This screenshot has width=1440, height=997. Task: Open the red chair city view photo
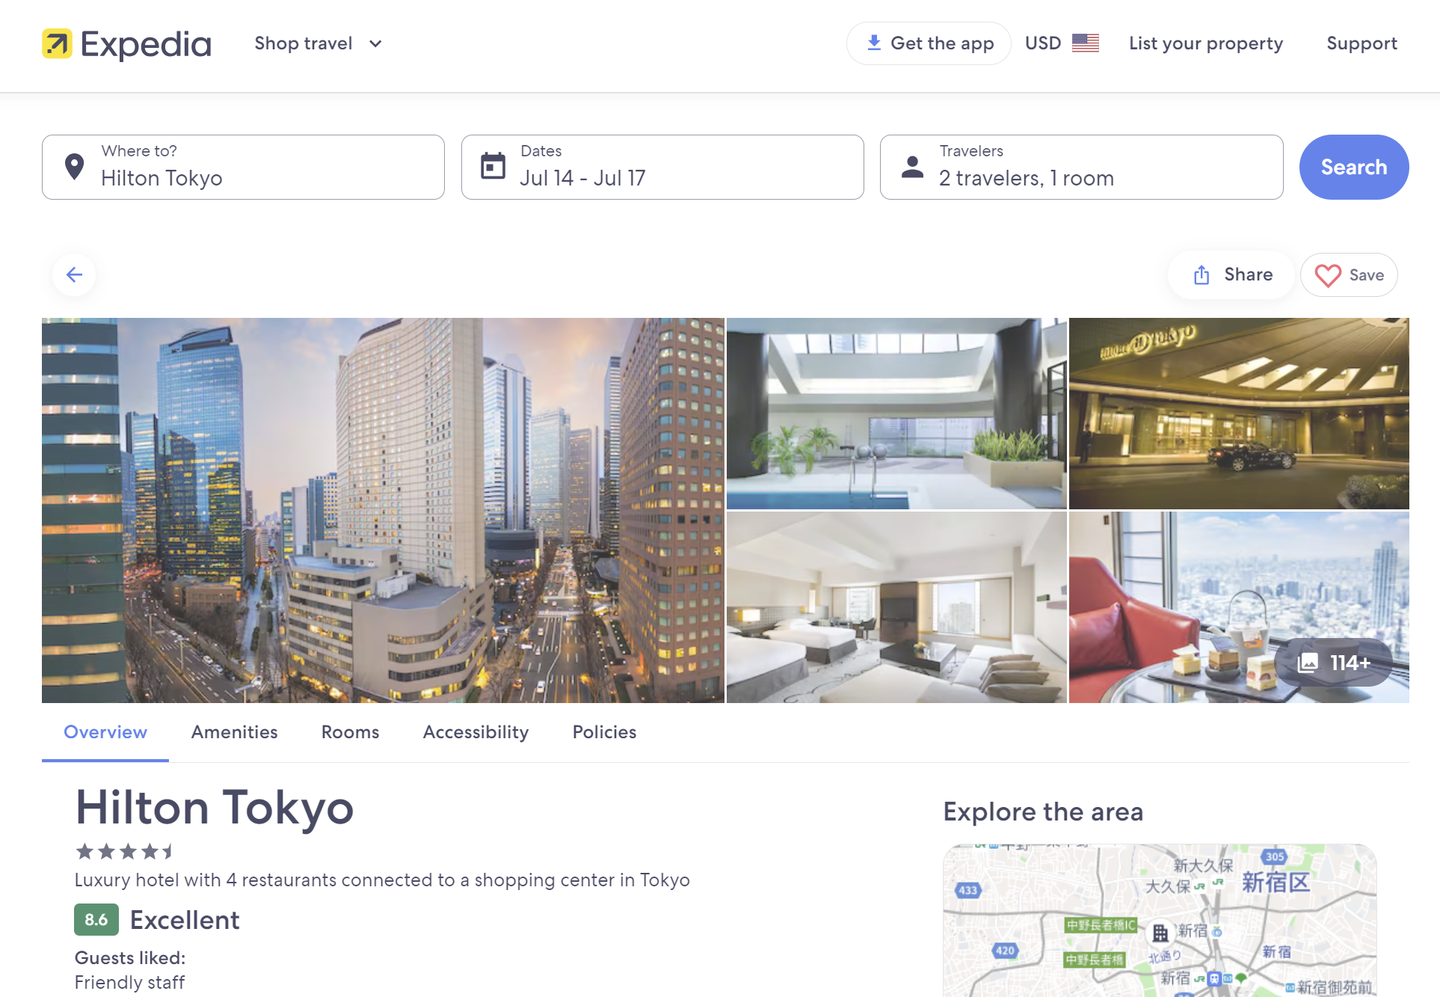[x=1239, y=607]
